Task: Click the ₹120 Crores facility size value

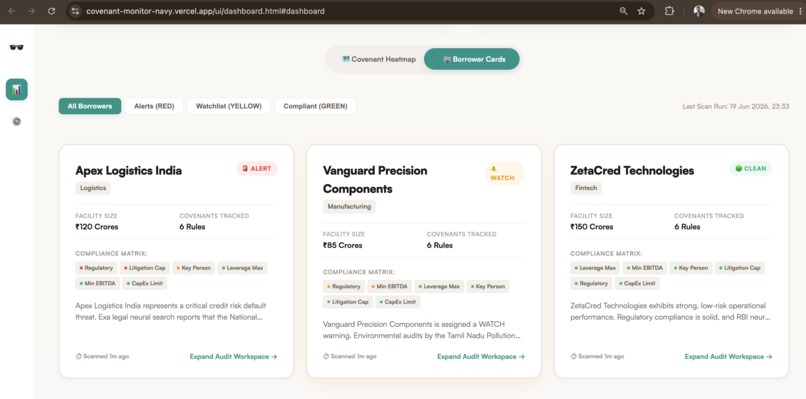Action: pos(97,227)
